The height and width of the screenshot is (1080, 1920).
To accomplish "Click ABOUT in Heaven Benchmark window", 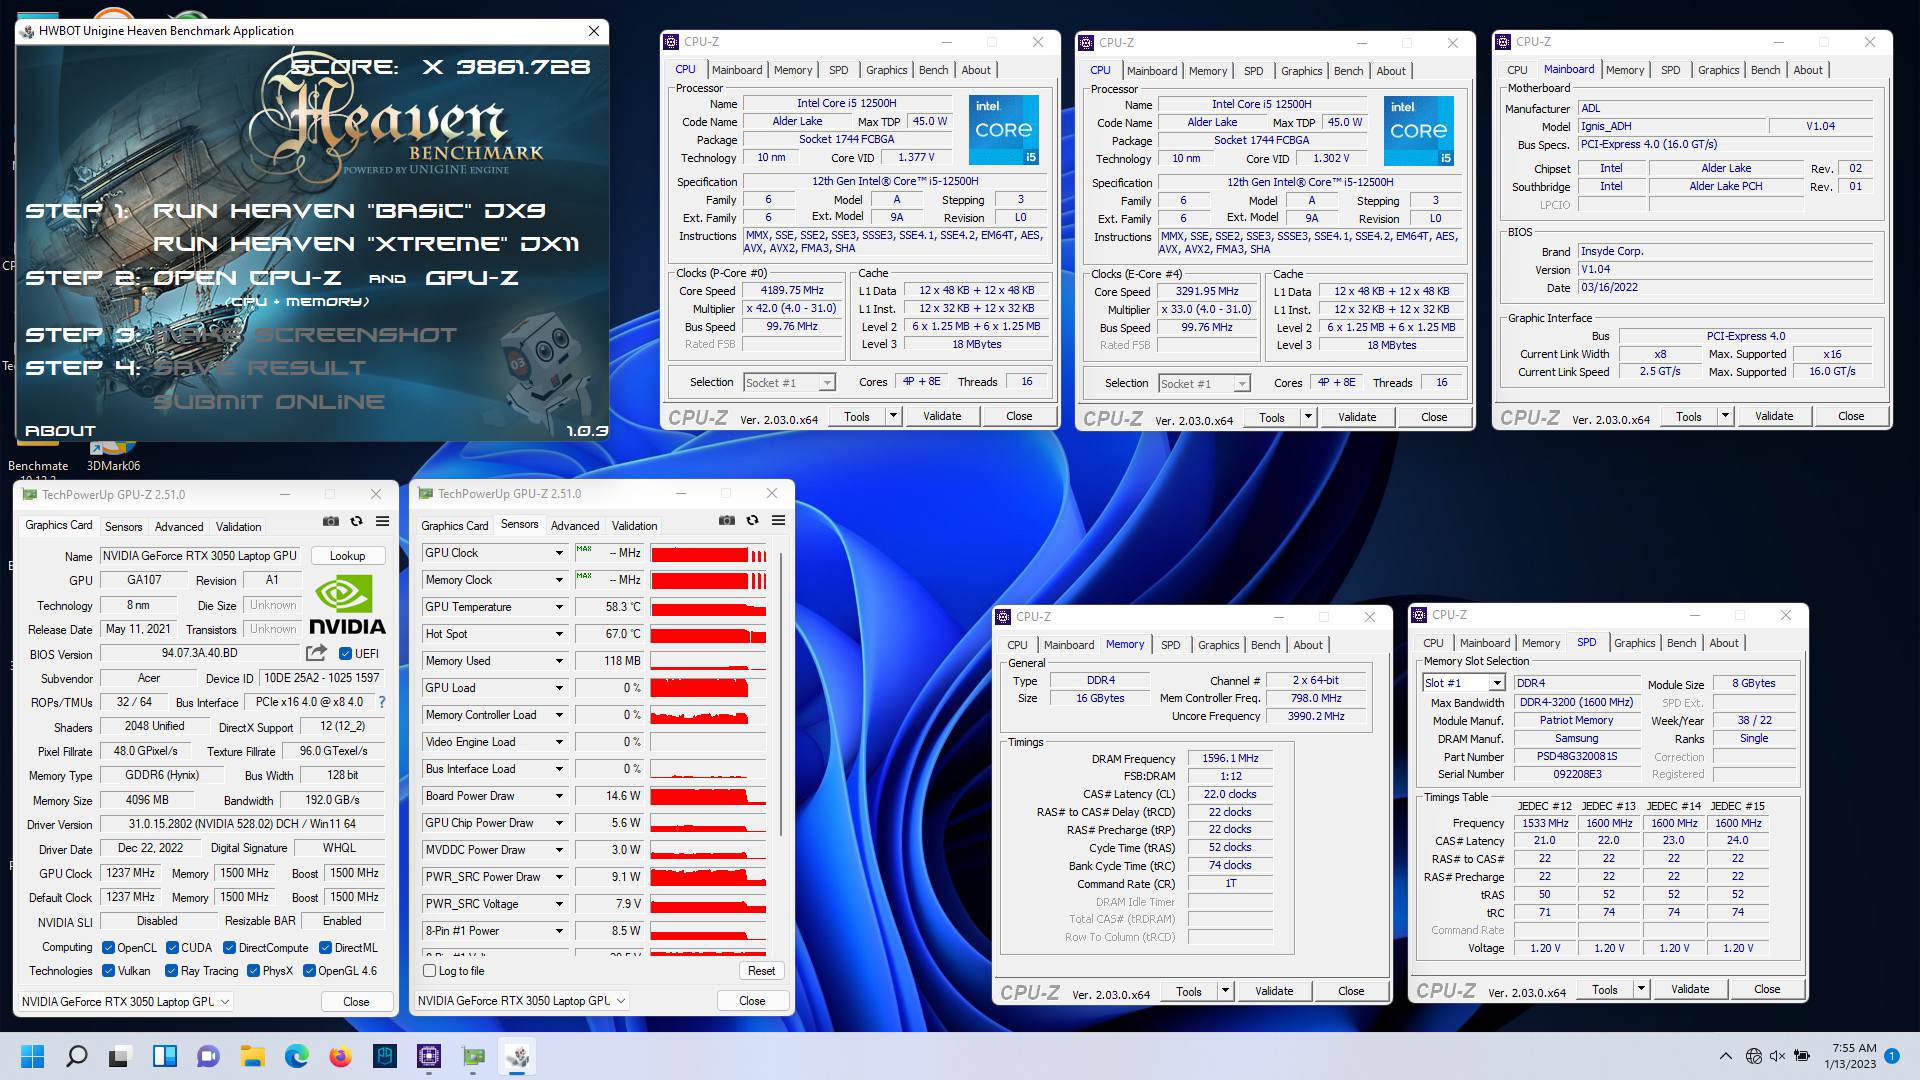I will 60,431.
